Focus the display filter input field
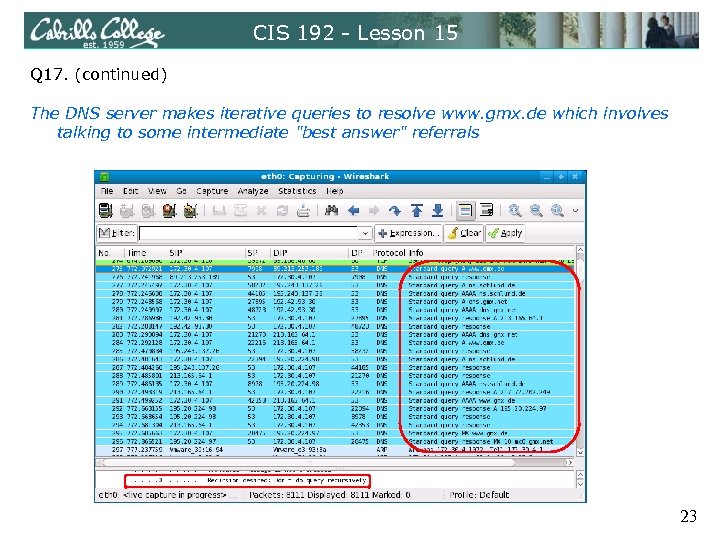720x540 pixels. [249, 233]
